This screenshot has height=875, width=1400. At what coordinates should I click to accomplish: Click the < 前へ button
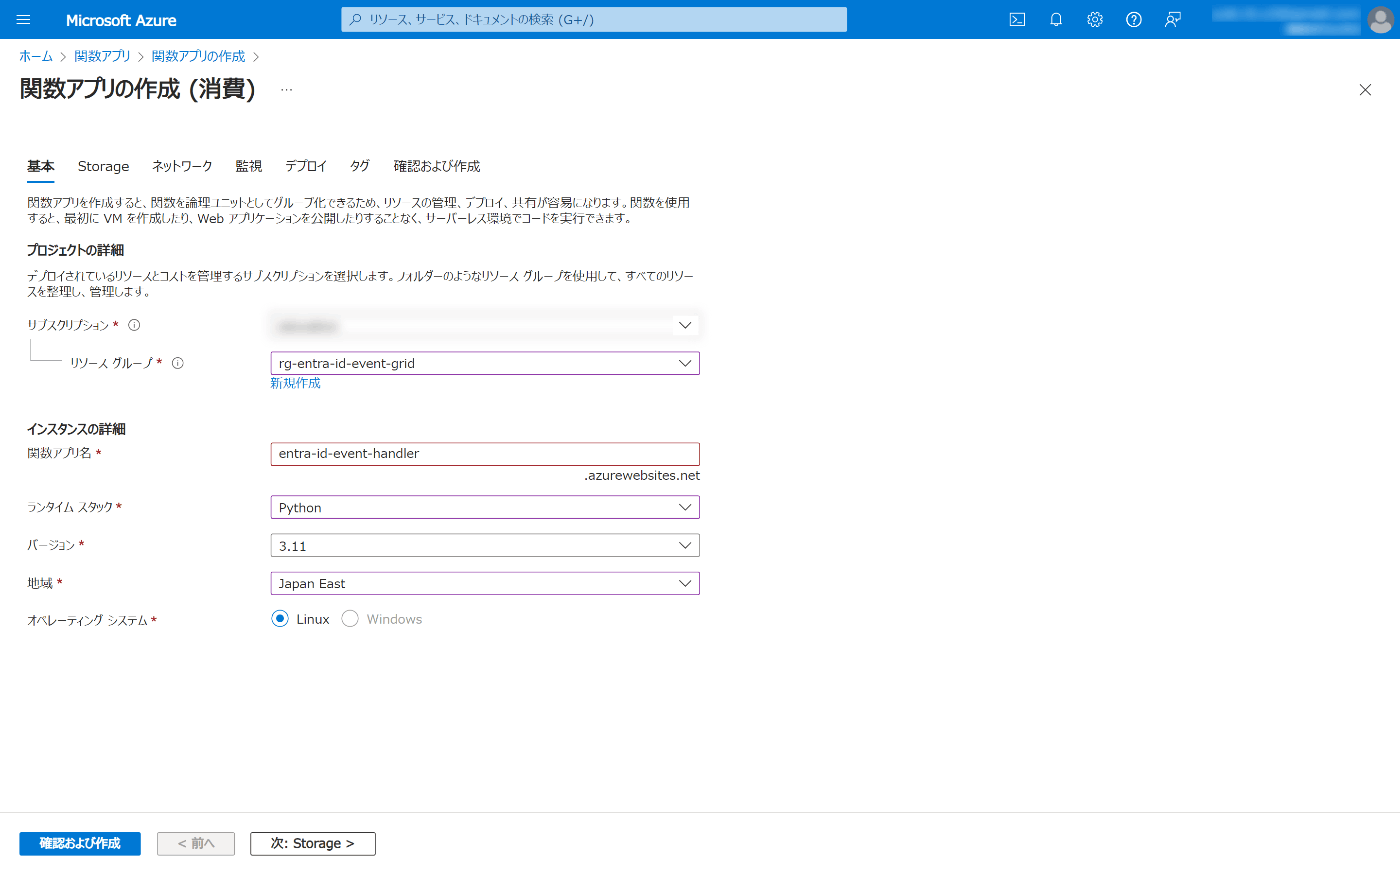(196, 844)
